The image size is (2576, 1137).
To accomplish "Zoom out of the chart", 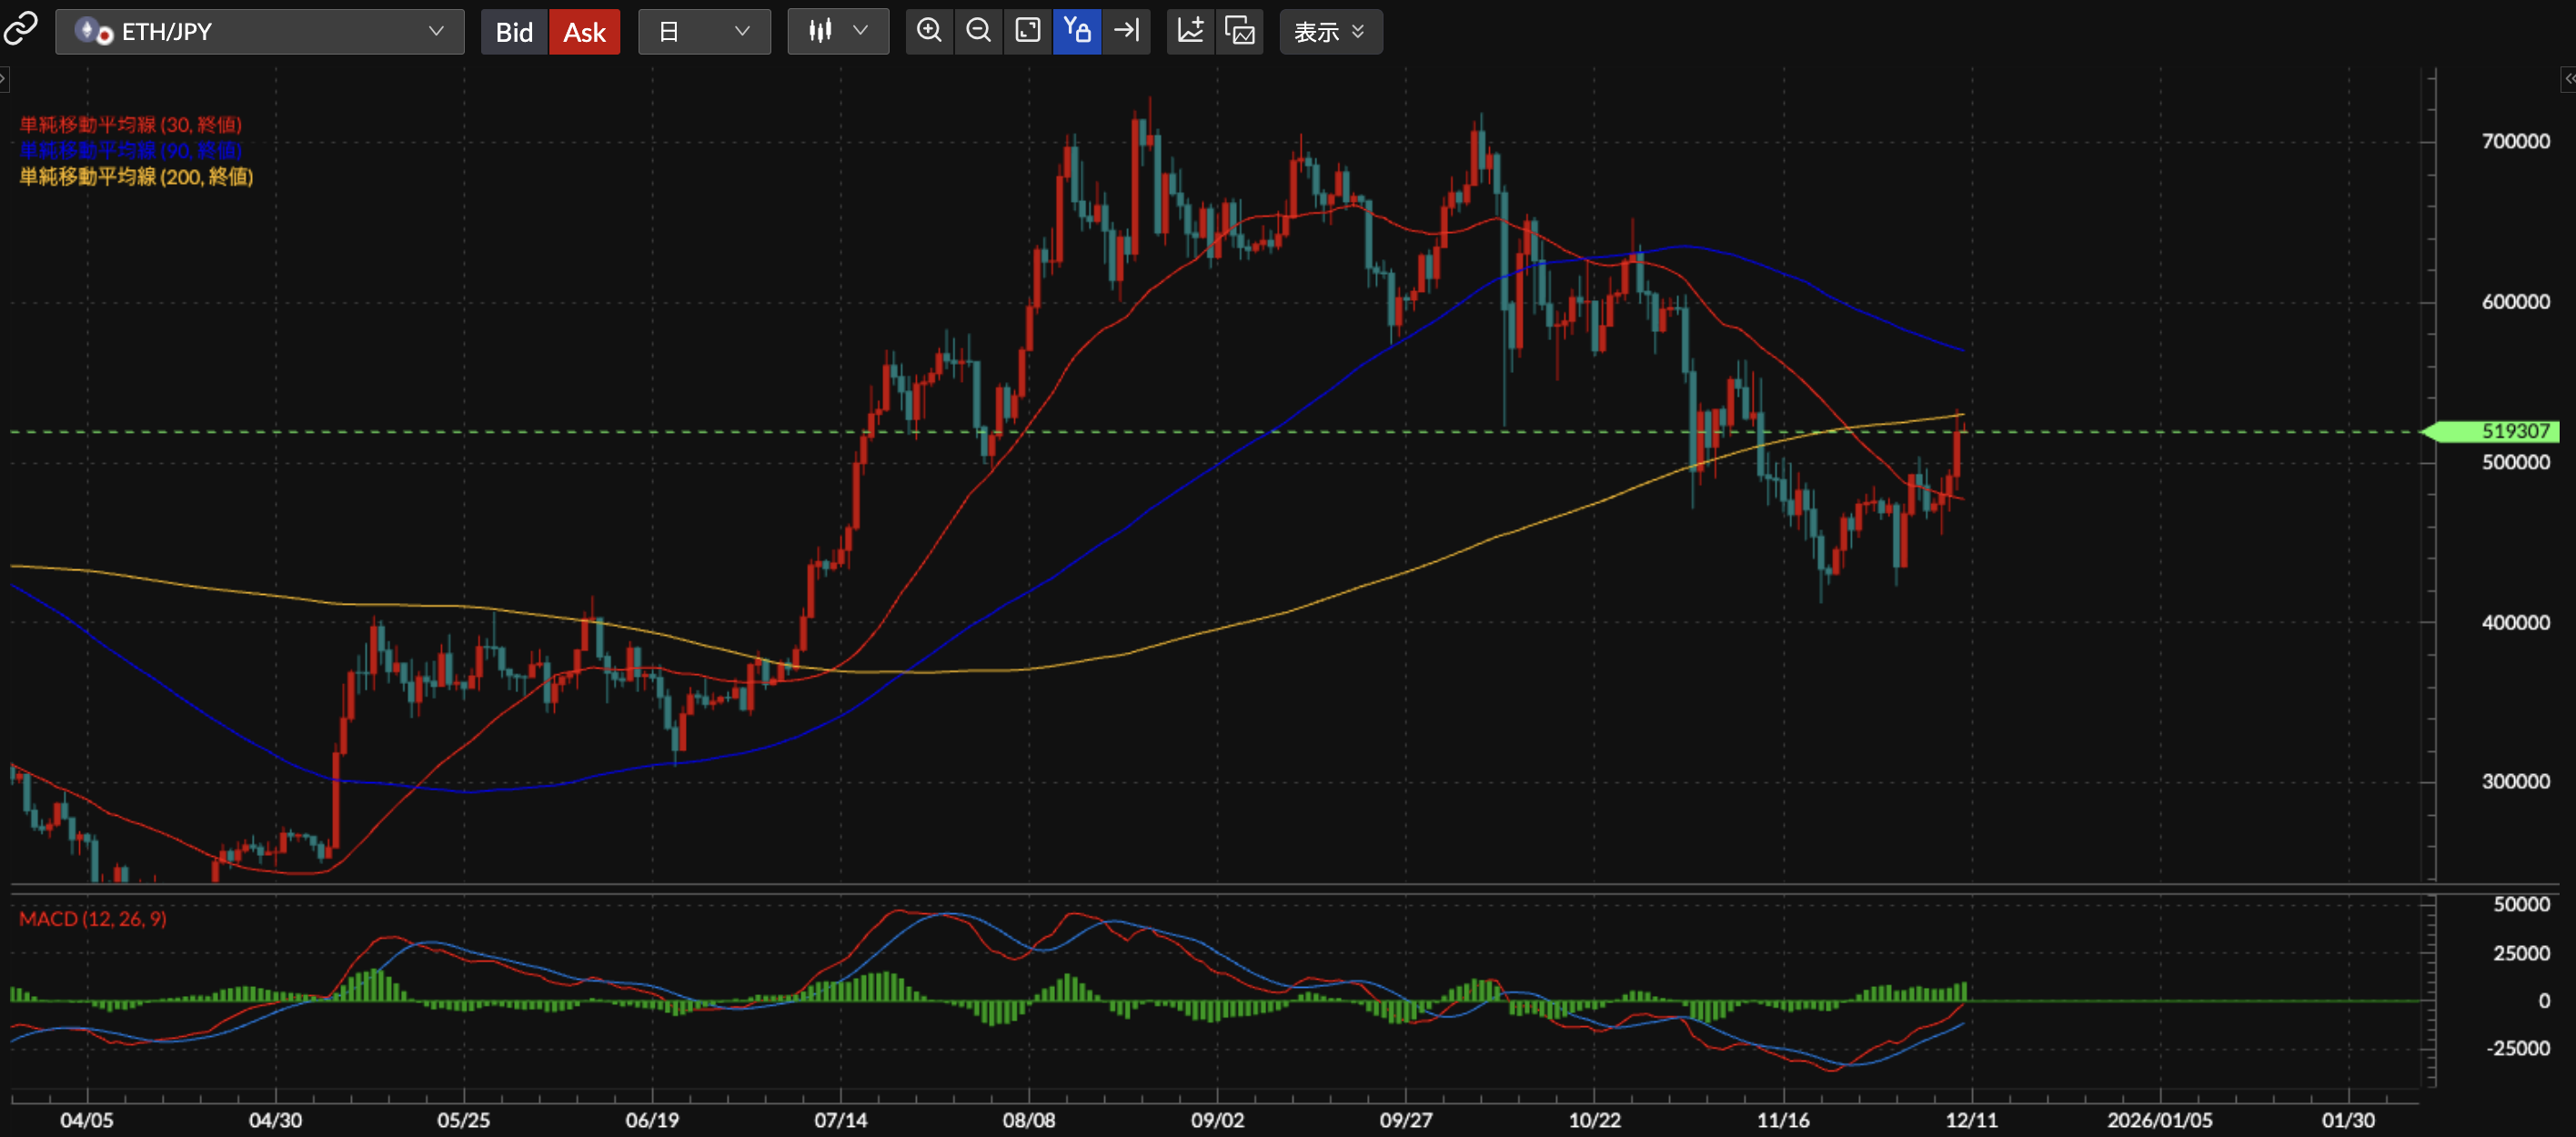I will pyautogui.click(x=978, y=31).
